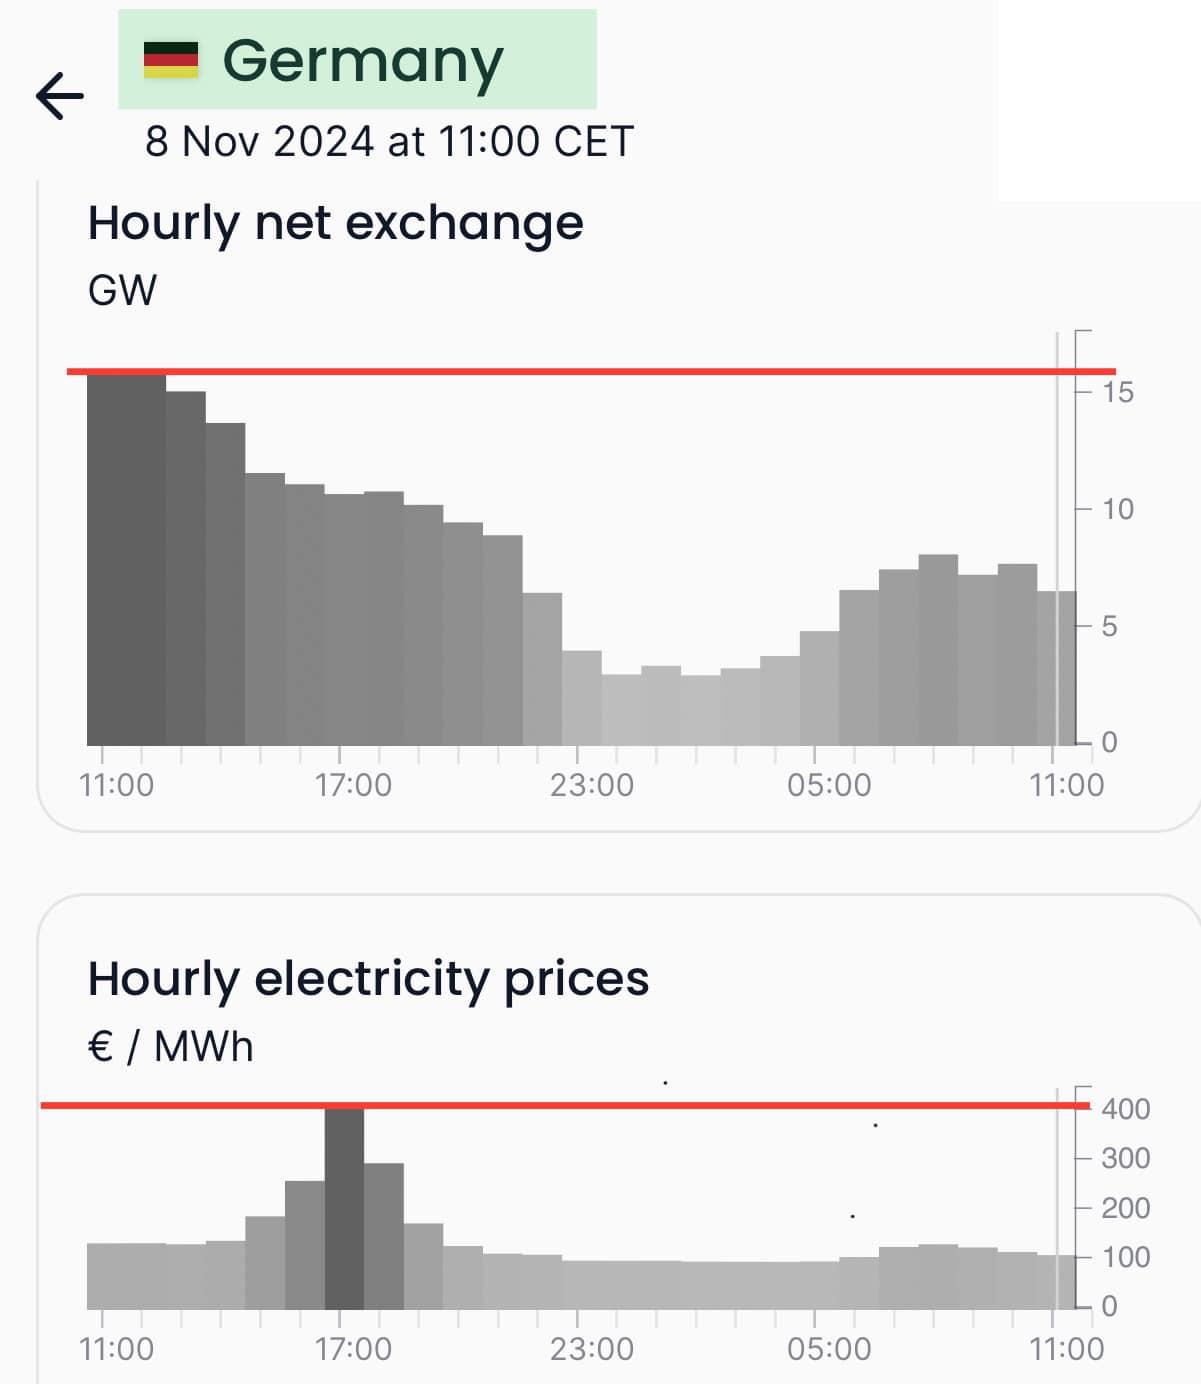Click the 18:00 price bar right of peak
Image resolution: width=1201 pixels, height=1384 pixels.
[x=384, y=1236]
